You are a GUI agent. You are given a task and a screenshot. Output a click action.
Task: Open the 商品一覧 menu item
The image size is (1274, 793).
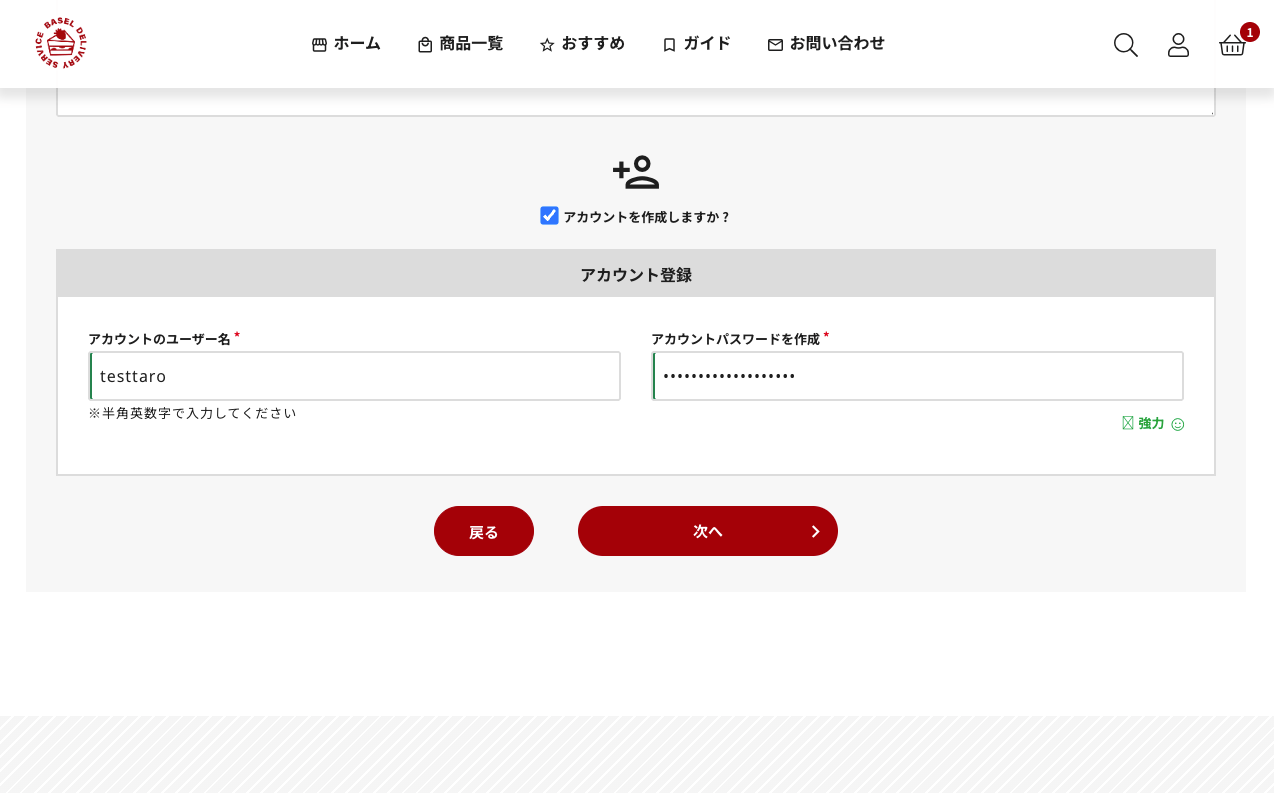[x=460, y=44]
